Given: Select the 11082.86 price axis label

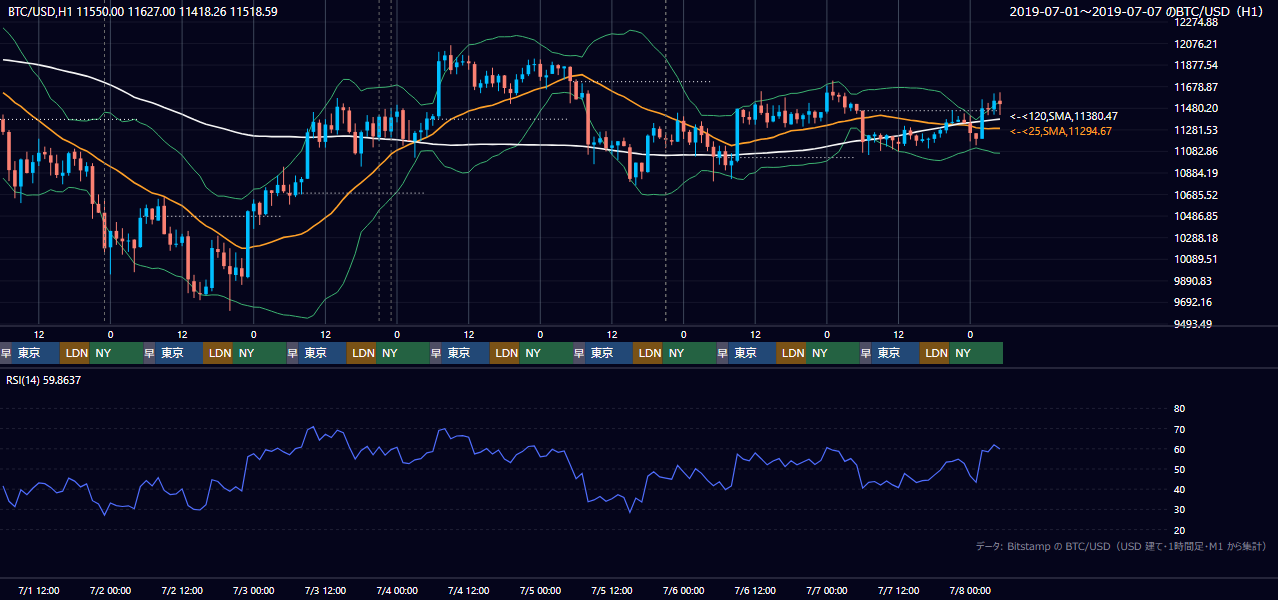Looking at the screenshot, I should [x=1196, y=151].
